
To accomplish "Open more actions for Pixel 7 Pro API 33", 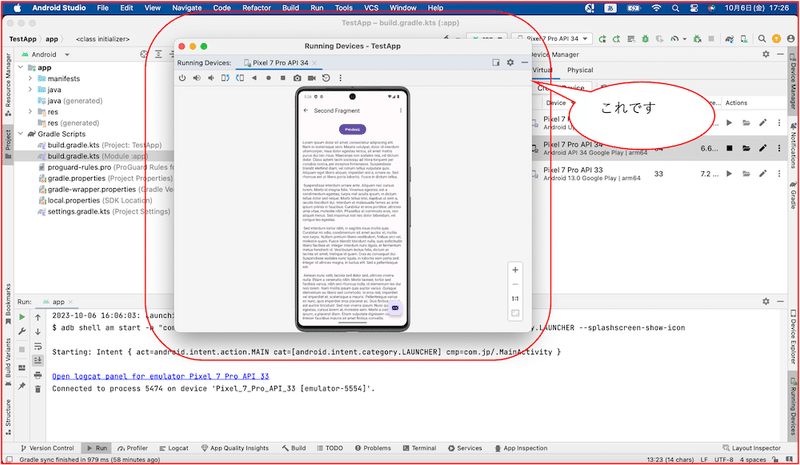I will coord(779,174).
